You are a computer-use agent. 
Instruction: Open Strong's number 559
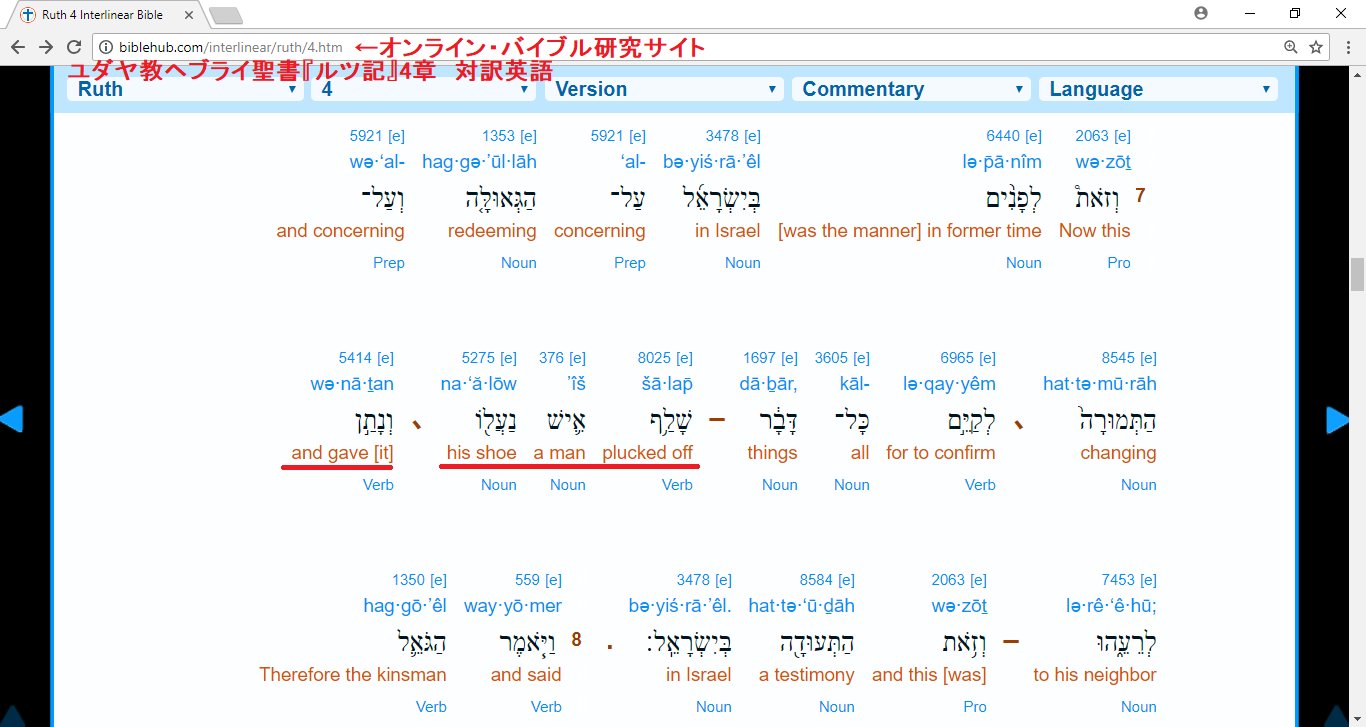click(x=527, y=580)
